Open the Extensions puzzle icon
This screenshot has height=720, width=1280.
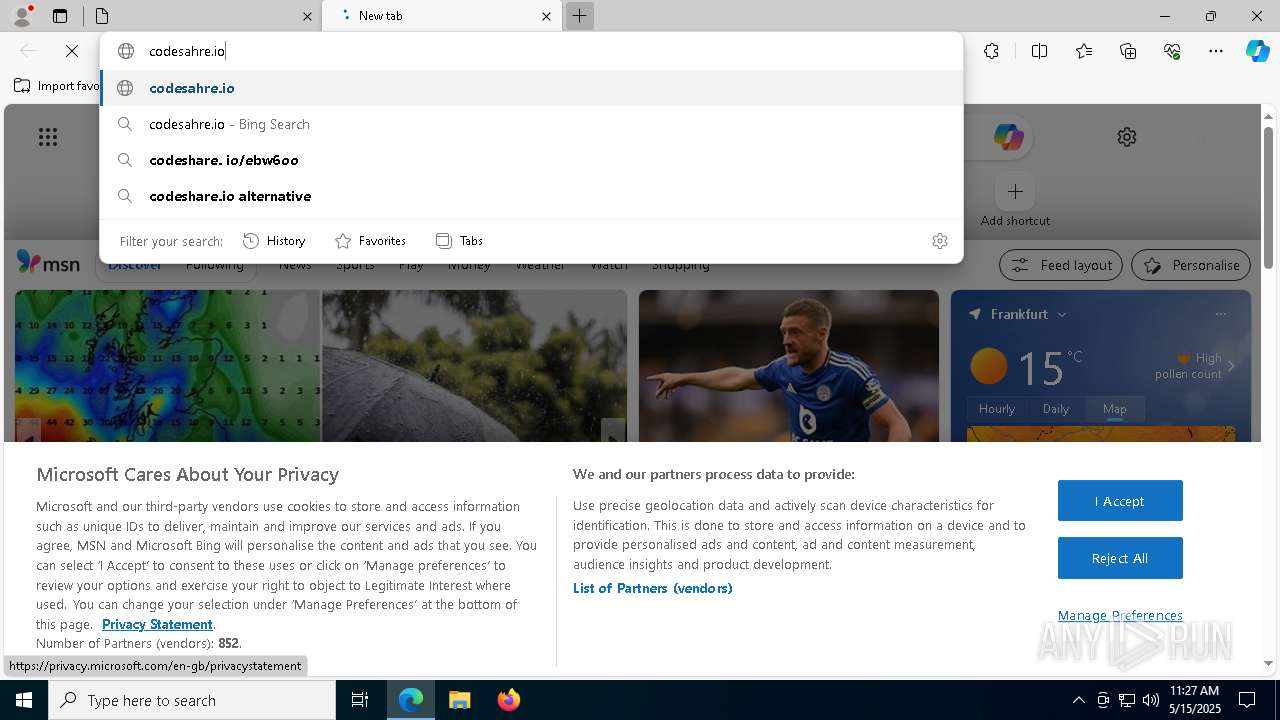point(991,51)
